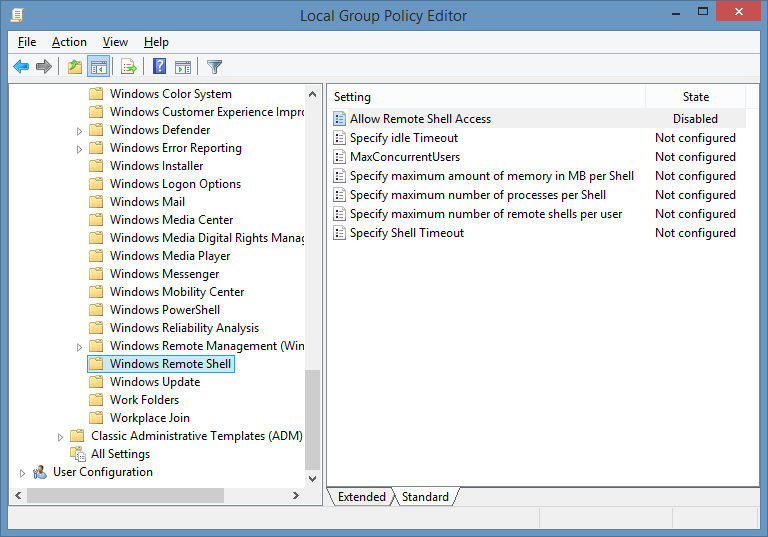The height and width of the screenshot is (537, 768).
Task: Toggle Show/Hide Console Tree toolbar icon
Action: [x=98, y=67]
